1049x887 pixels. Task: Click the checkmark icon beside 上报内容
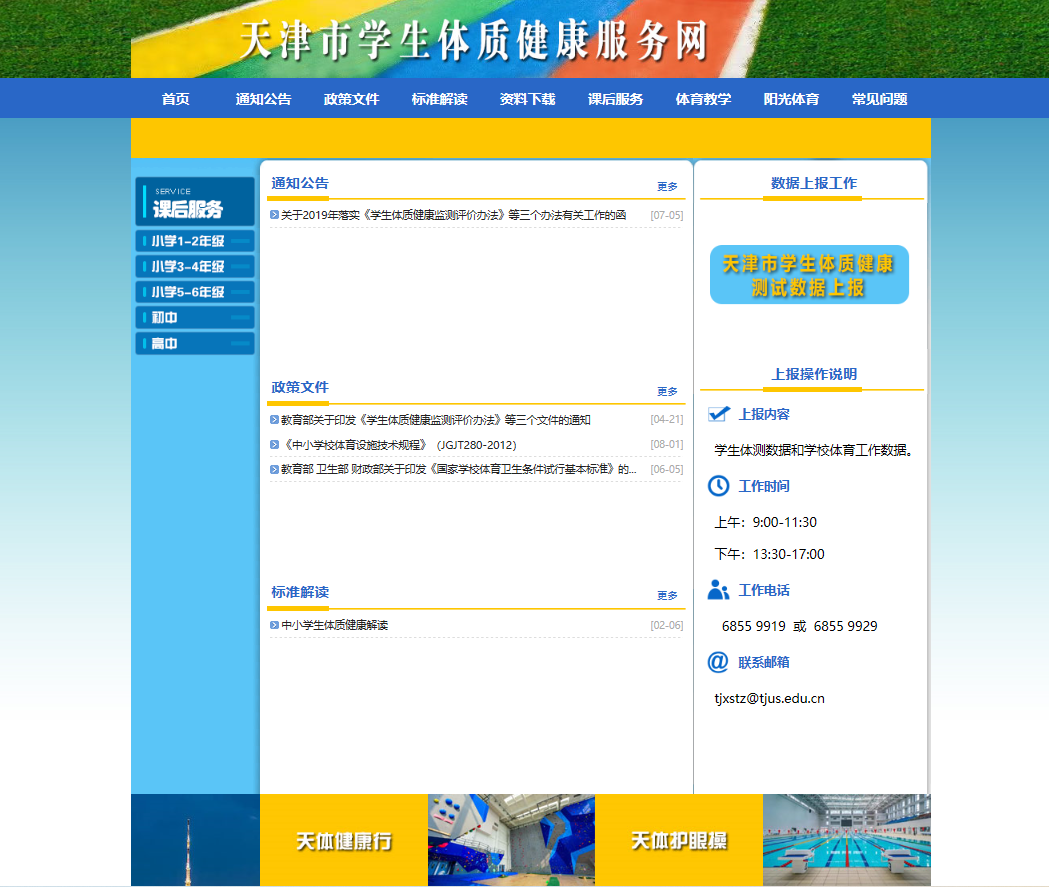tap(718, 414)
